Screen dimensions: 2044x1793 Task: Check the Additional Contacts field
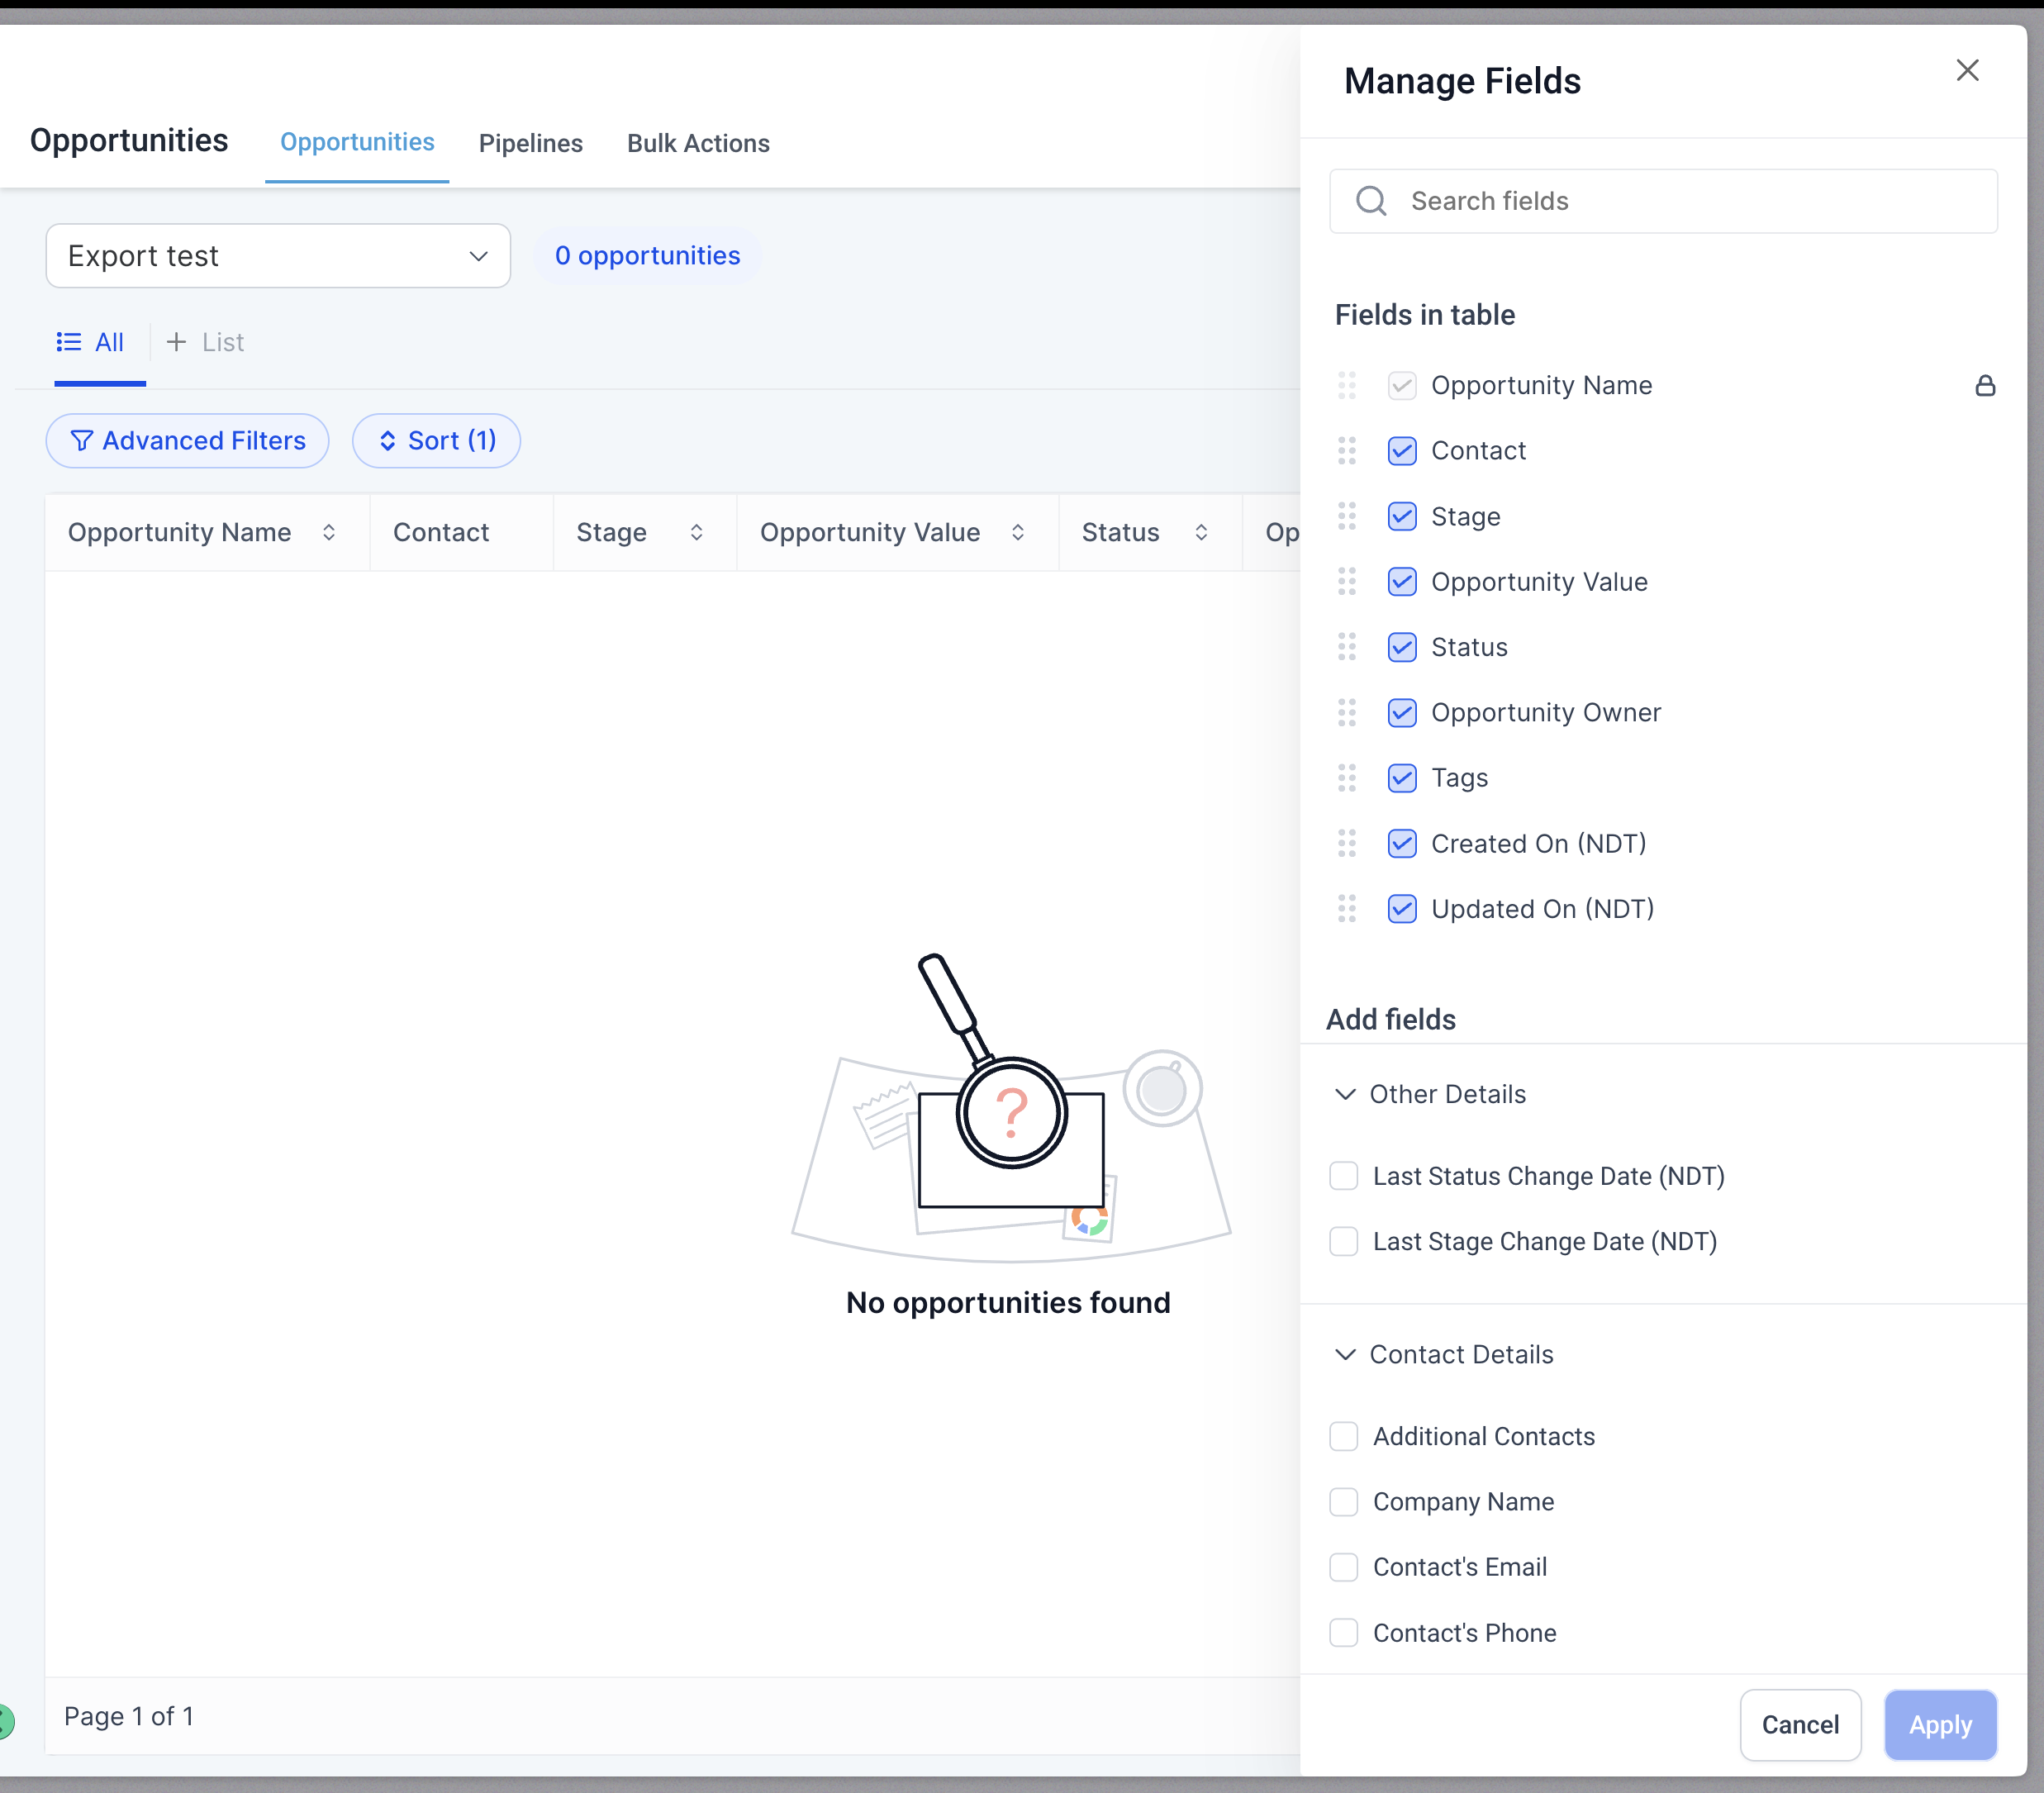coord(1343,1437)
